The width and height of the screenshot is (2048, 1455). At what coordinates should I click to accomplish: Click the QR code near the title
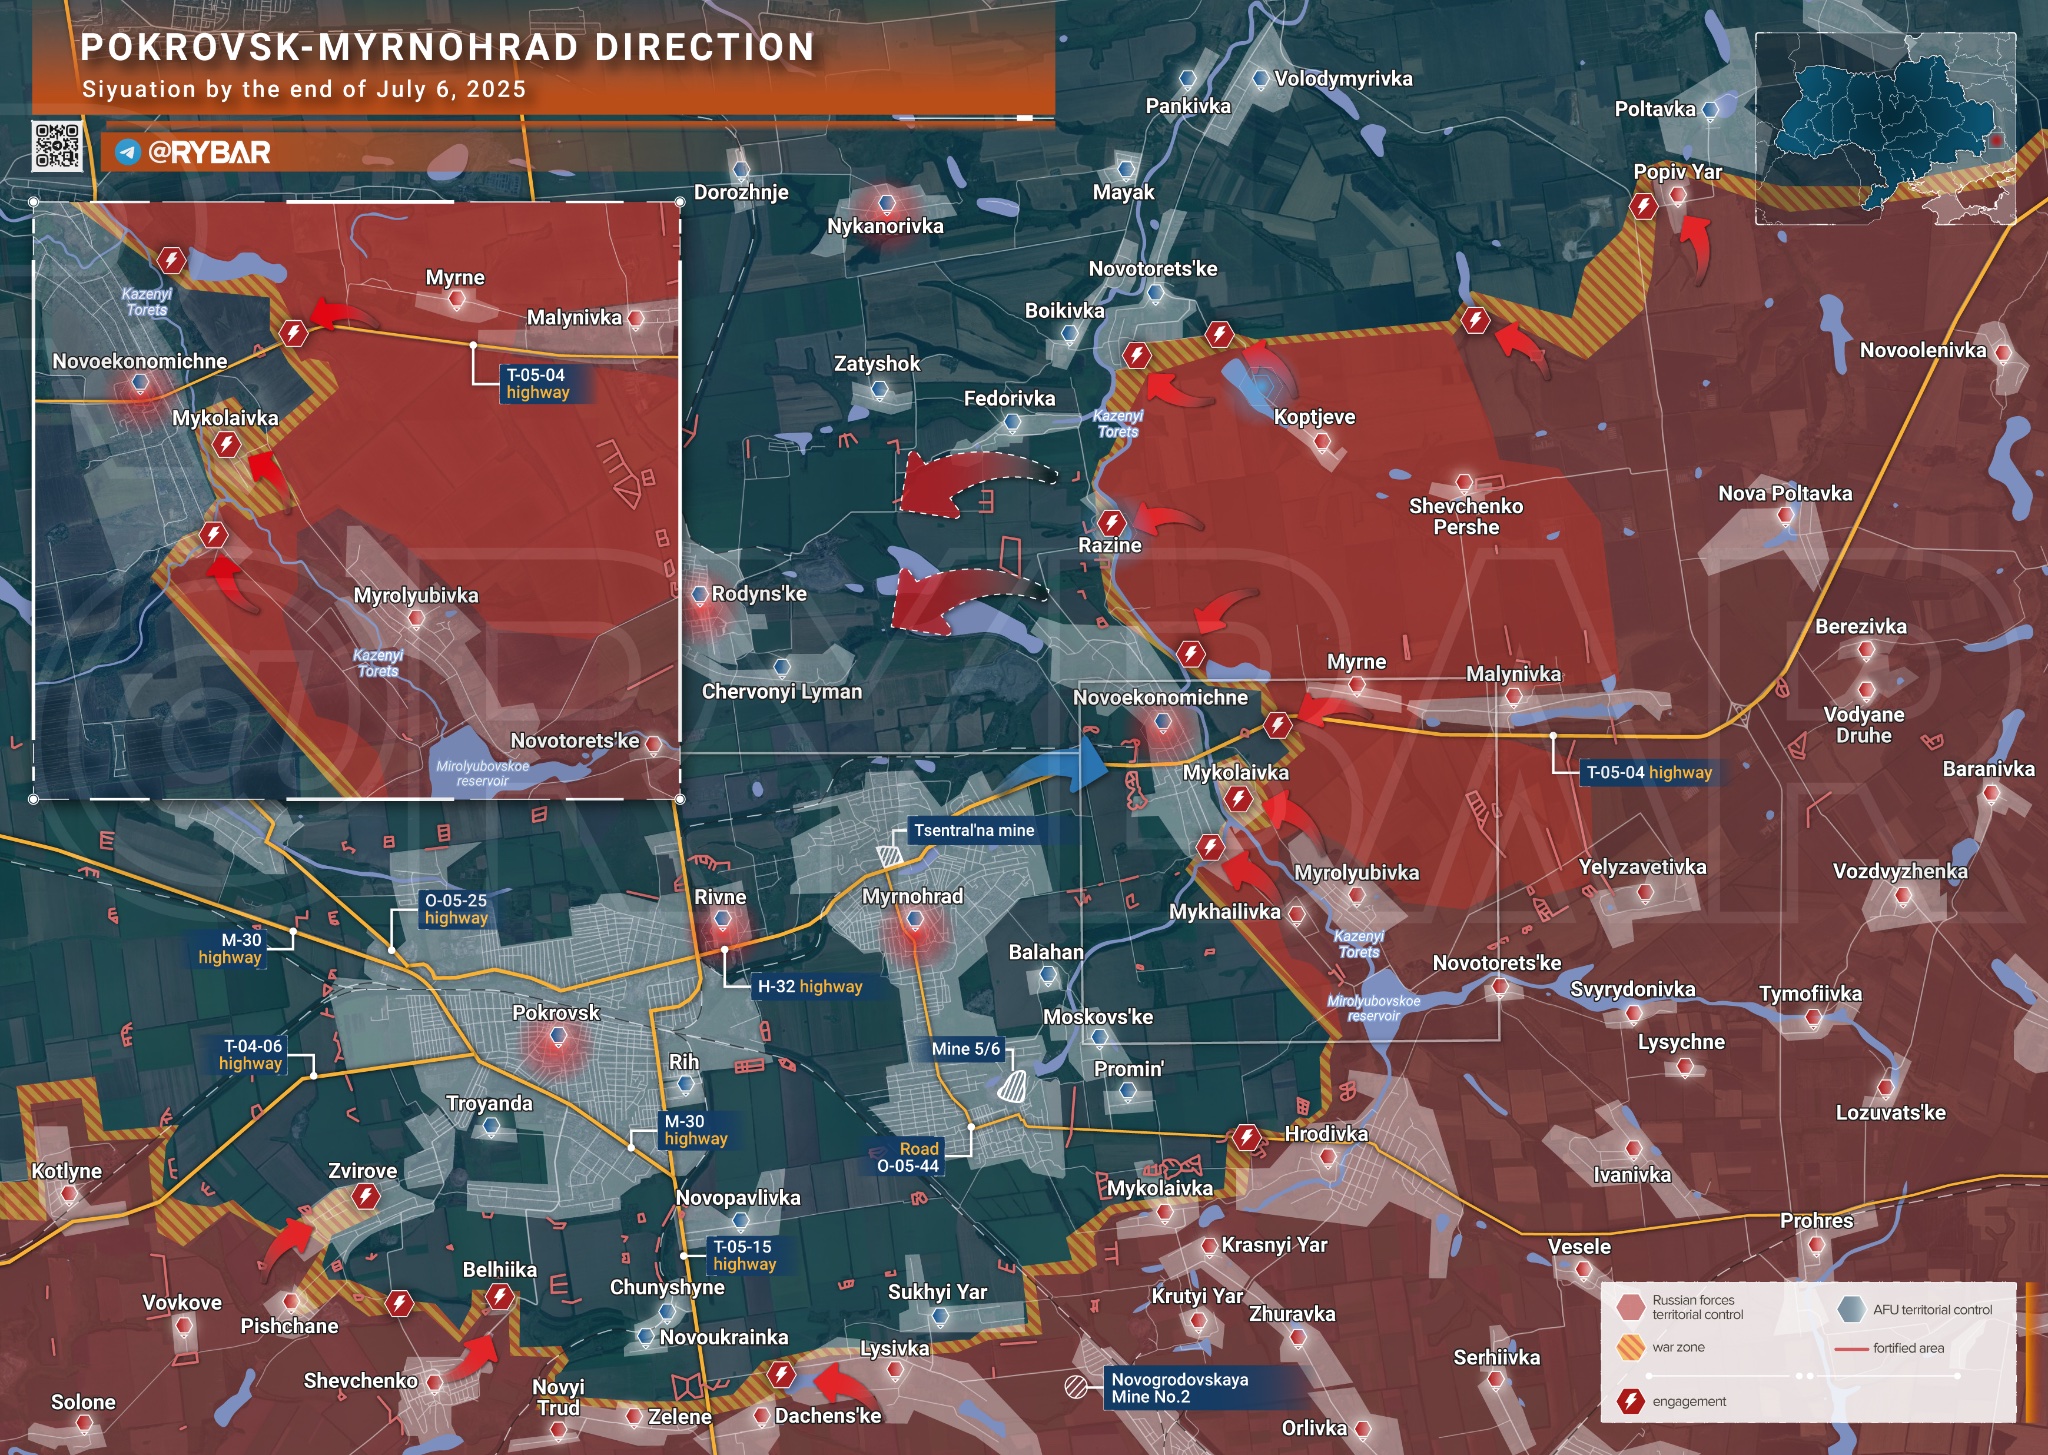pyautogui.click(x=57, y=146)
